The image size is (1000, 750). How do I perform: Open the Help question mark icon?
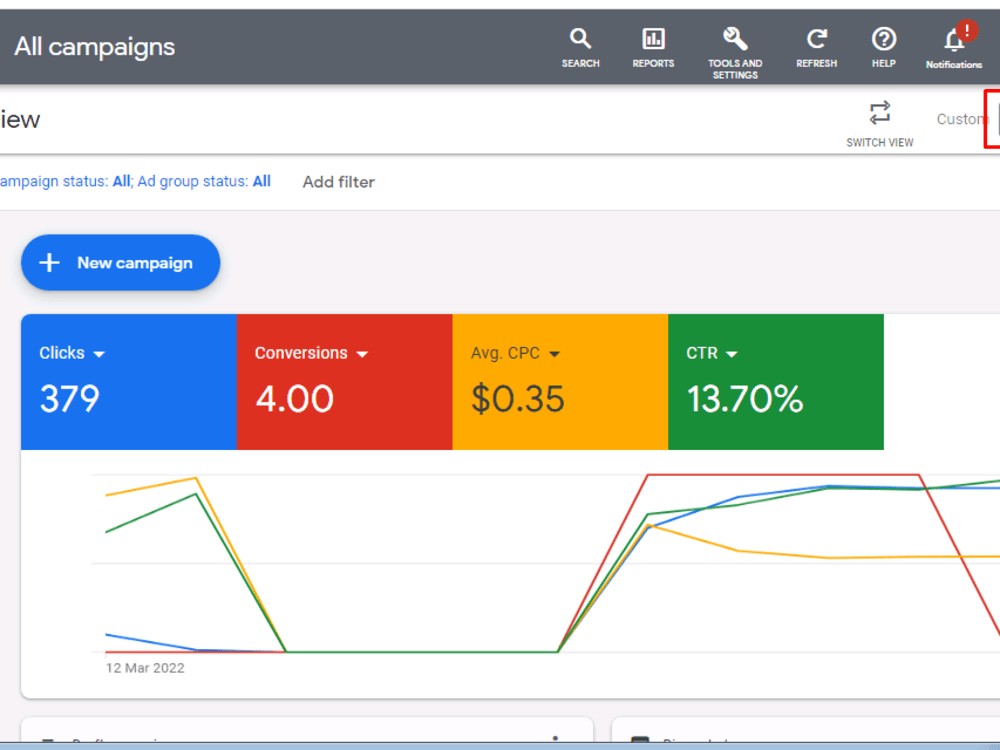[883, 48]
